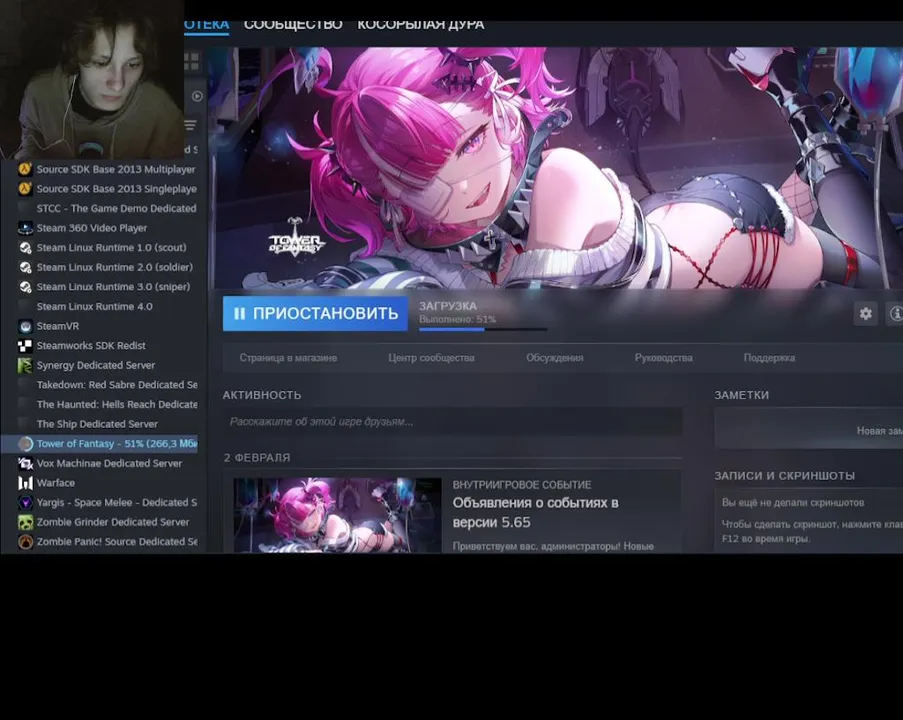Click the ЗАМЕТКИ heading
The height and width of the screenshot is (720, 903).
coord(742,395)
